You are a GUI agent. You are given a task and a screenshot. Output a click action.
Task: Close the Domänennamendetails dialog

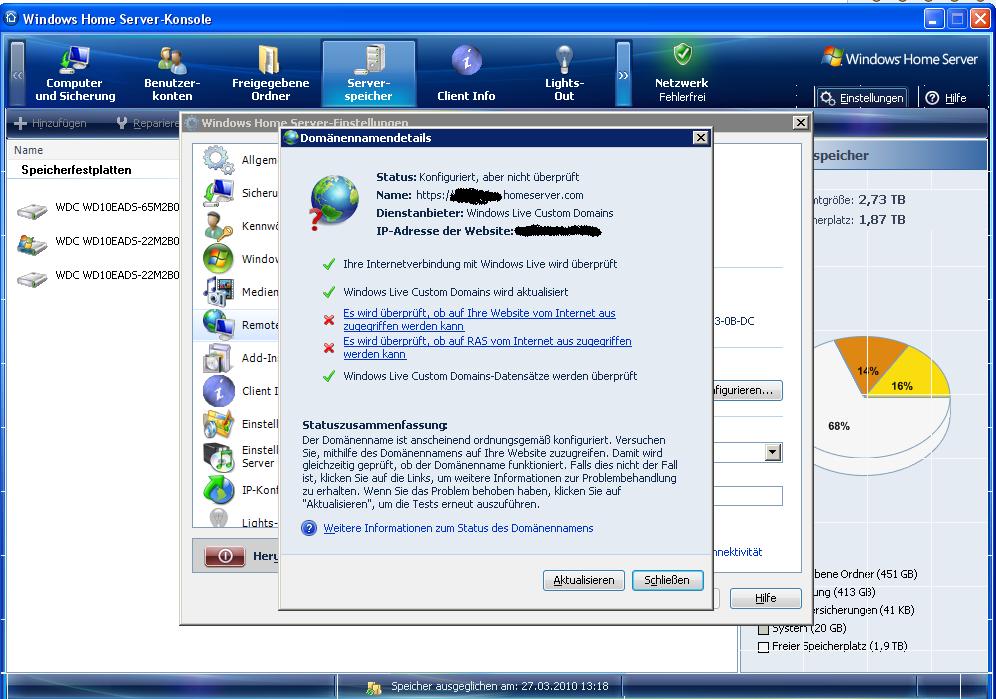(700, 137)
